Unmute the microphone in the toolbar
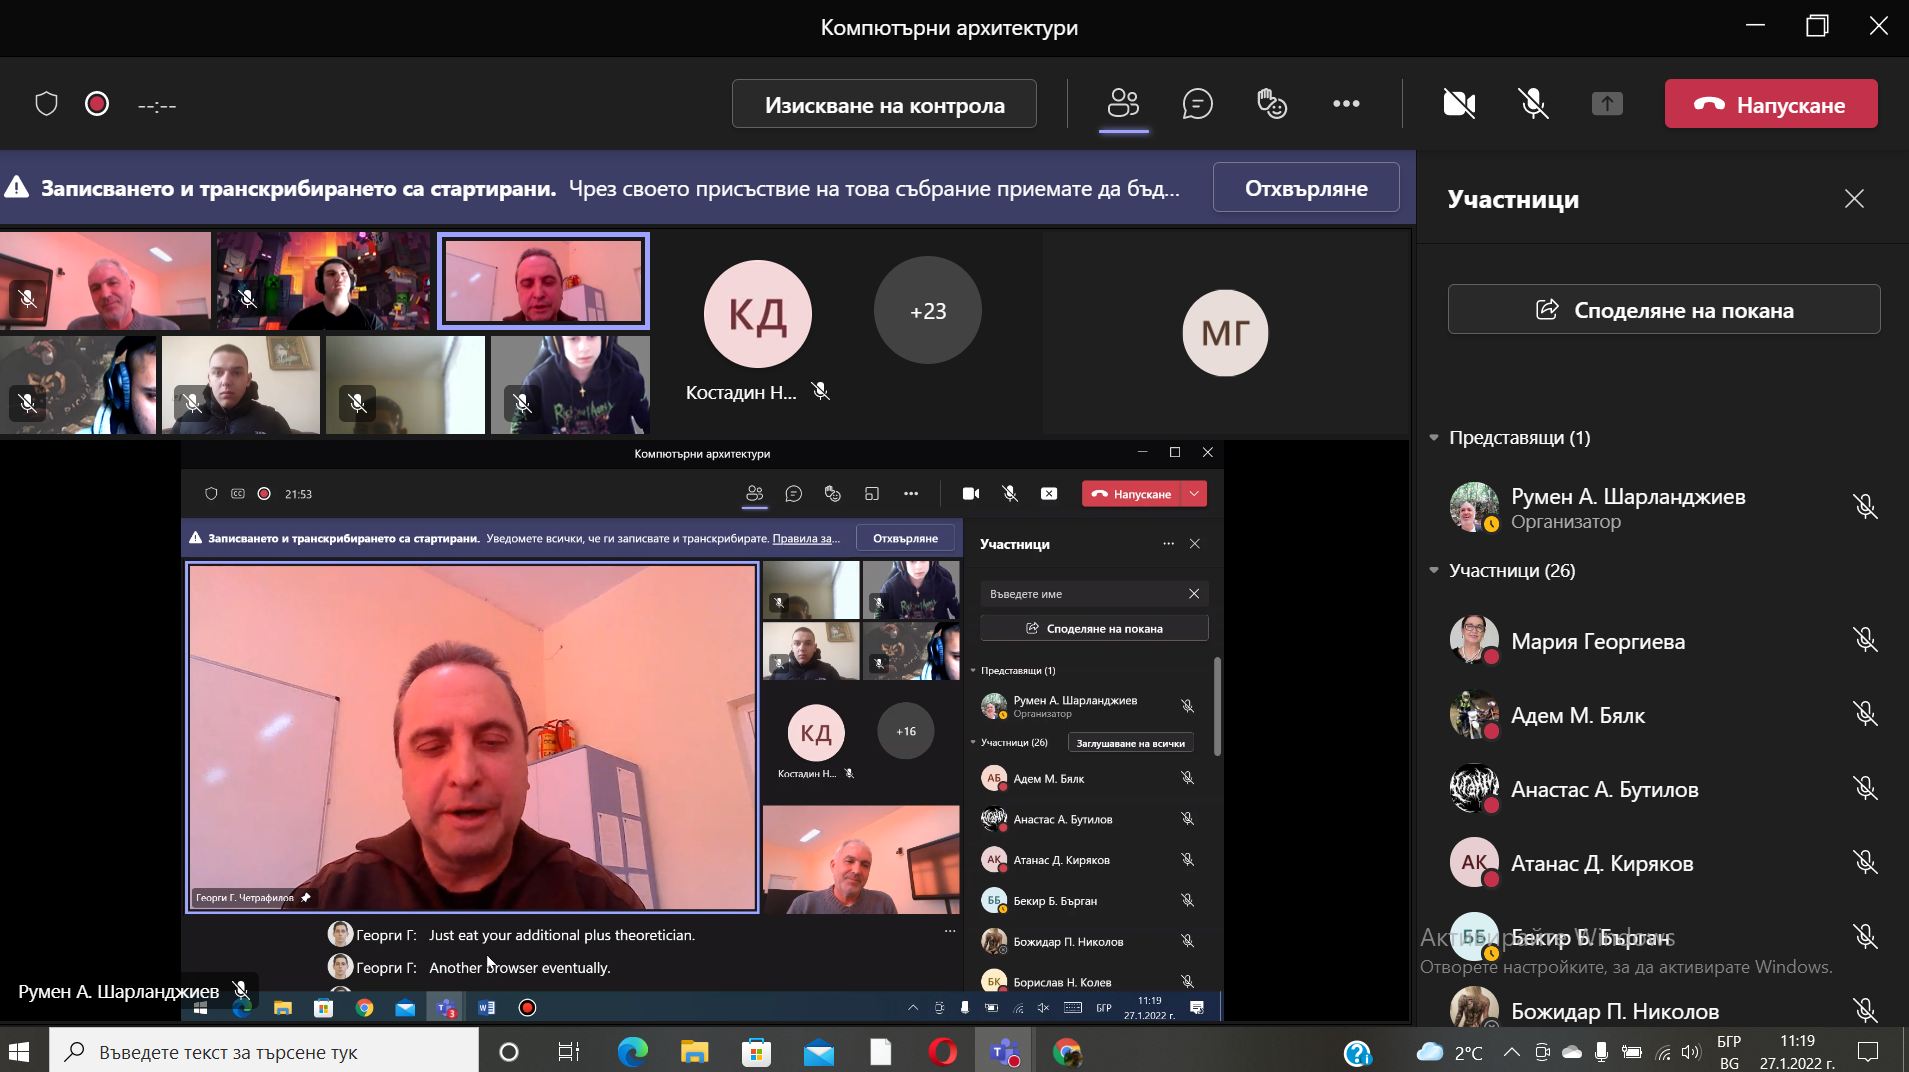This screenshot has width=1909, height=1072. point(1533,104)
